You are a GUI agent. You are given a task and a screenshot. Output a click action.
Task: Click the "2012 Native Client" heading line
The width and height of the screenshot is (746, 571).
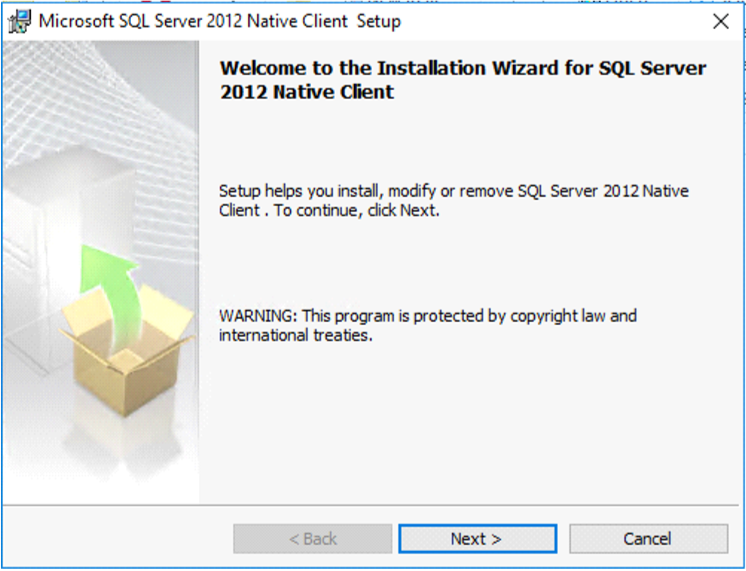306,92
